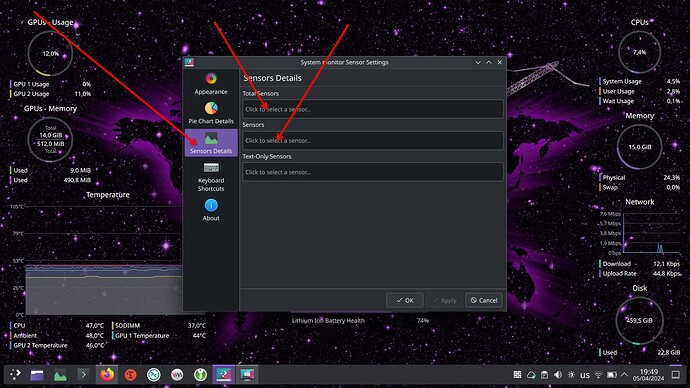Open the grid tray icon
The width and height of the screenshot is (690, 388).
click(518, 375)
